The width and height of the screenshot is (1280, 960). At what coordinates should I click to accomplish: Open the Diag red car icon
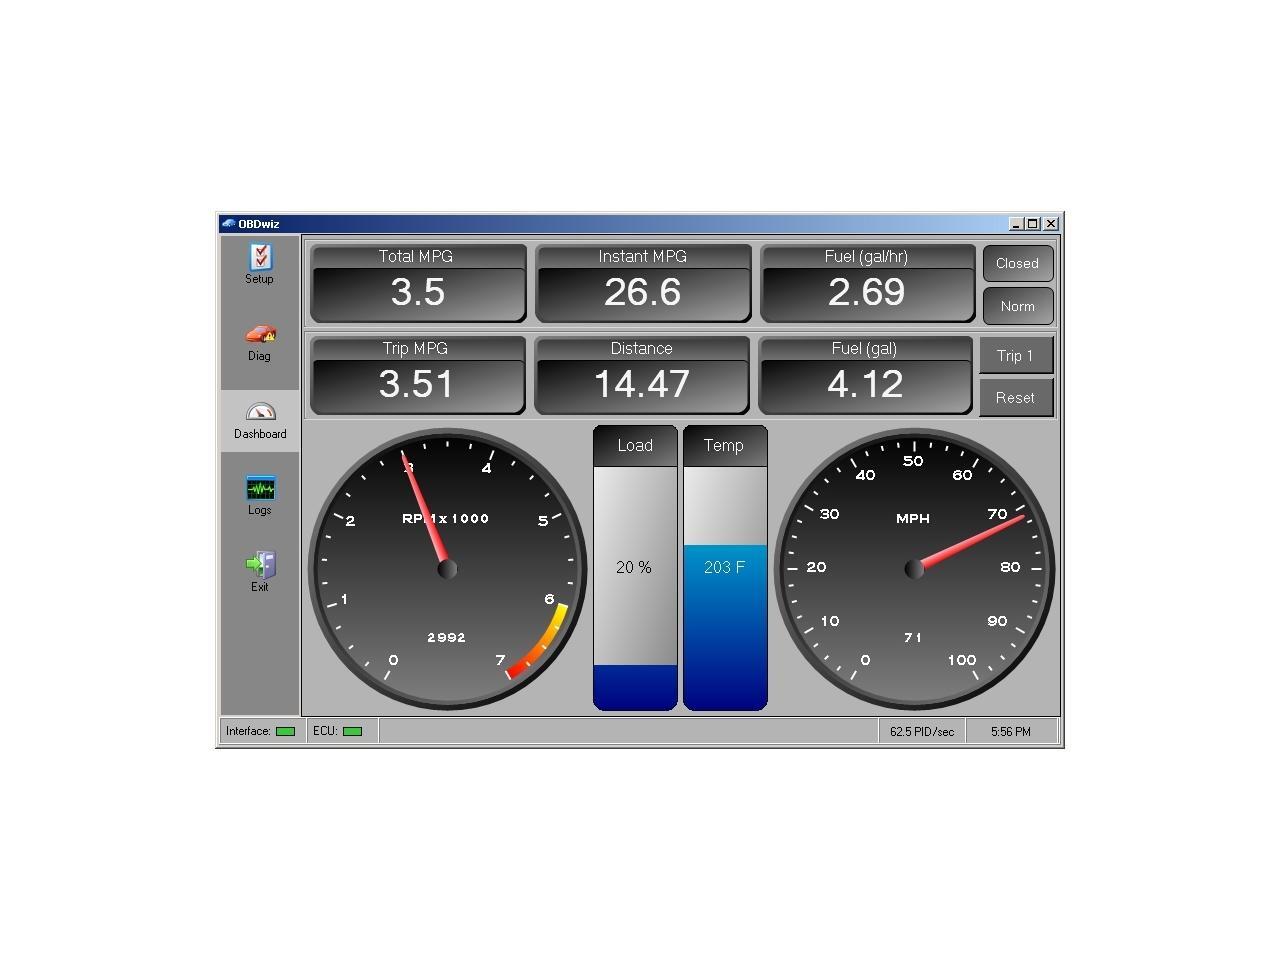point(260,334)
